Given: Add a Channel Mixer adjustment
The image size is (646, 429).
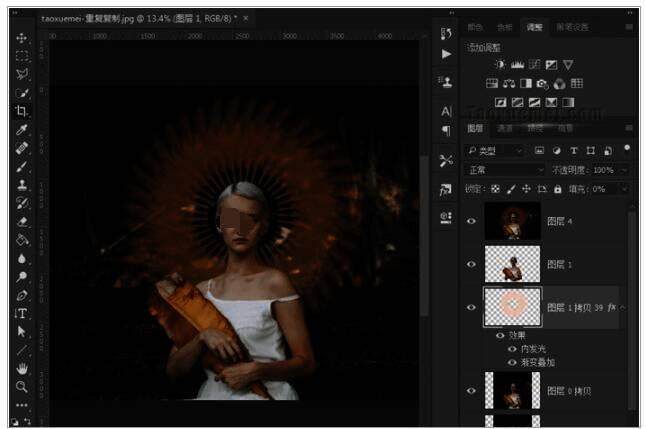Looking at the screenshot, I should pyautogui.click(x=559, y=84).
